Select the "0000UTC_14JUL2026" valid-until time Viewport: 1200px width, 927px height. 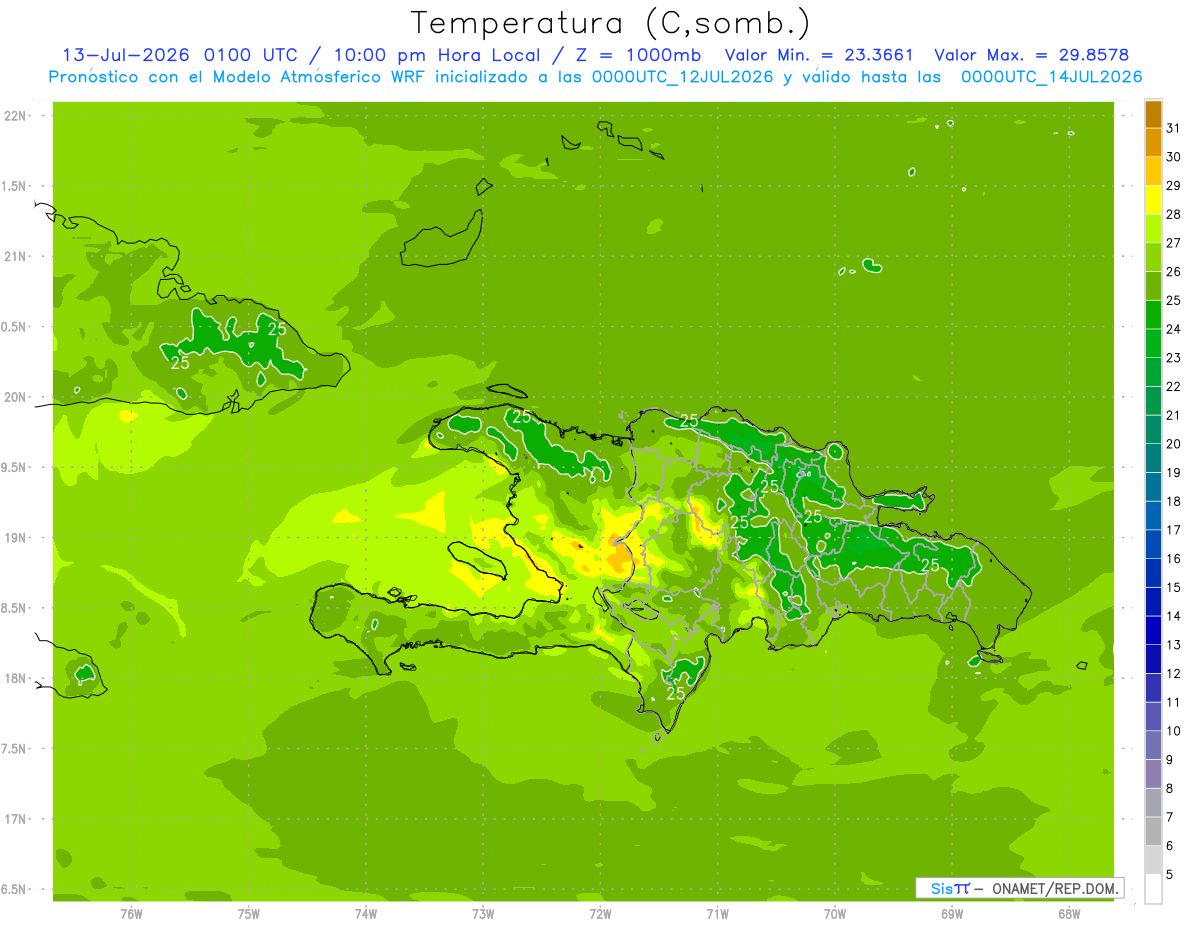point(1052,77)
